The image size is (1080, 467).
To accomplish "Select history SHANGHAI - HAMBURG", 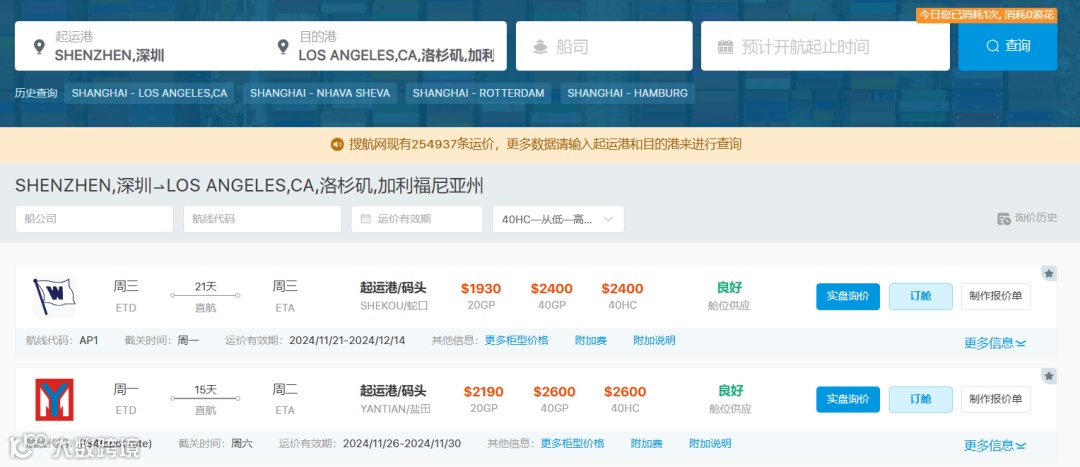I will pos(627,93).
